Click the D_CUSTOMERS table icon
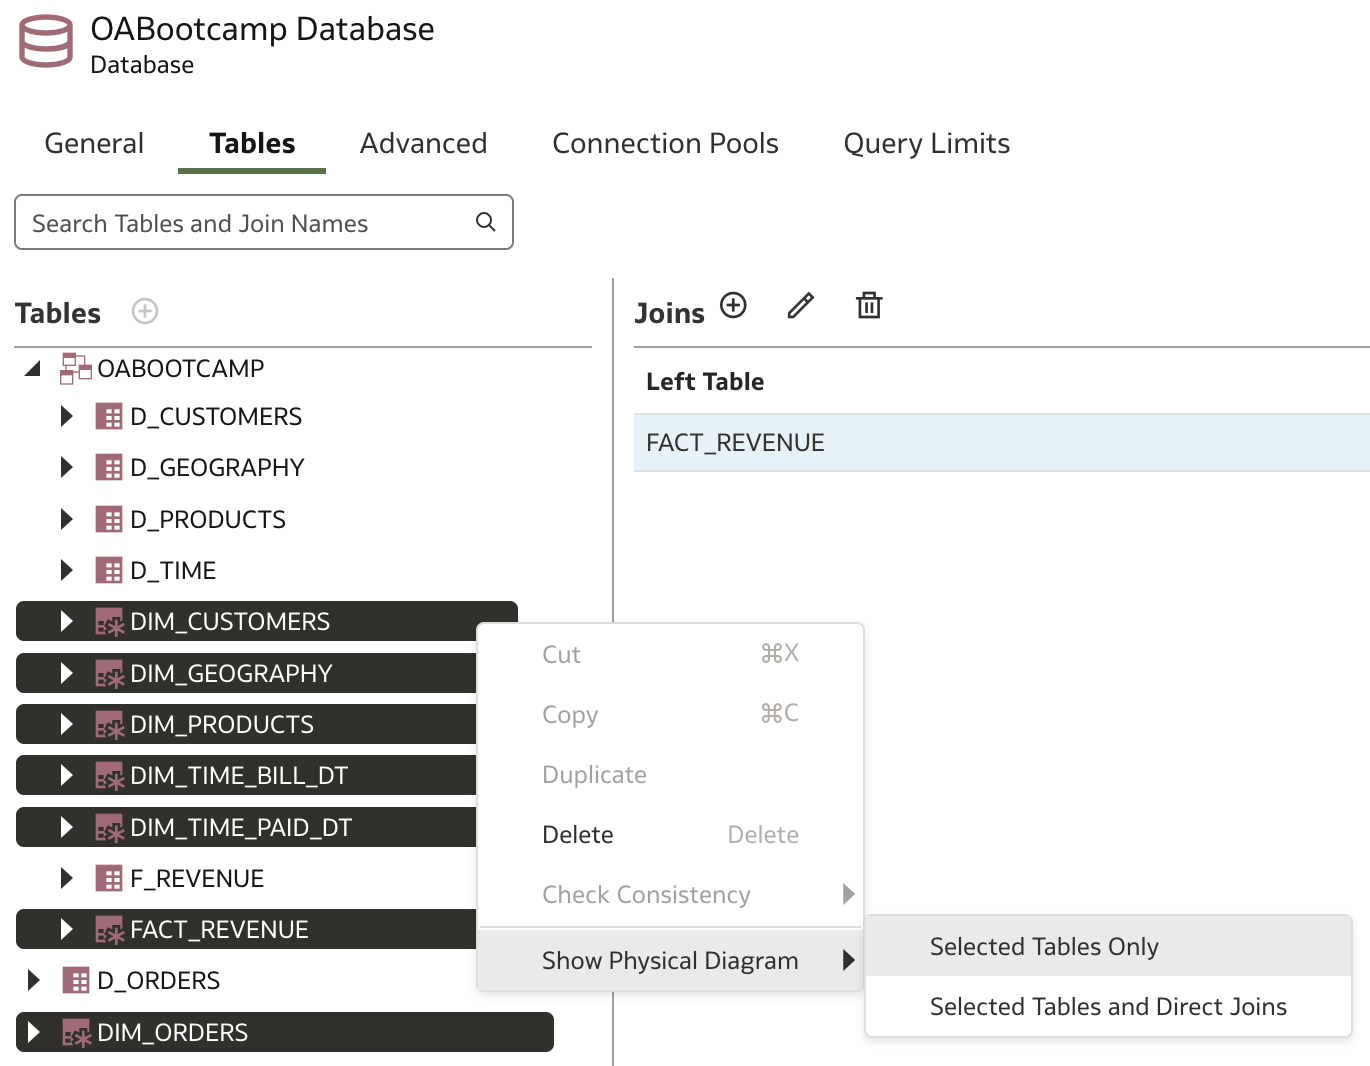This screenshot has height=1066, width=1370. 109,416
